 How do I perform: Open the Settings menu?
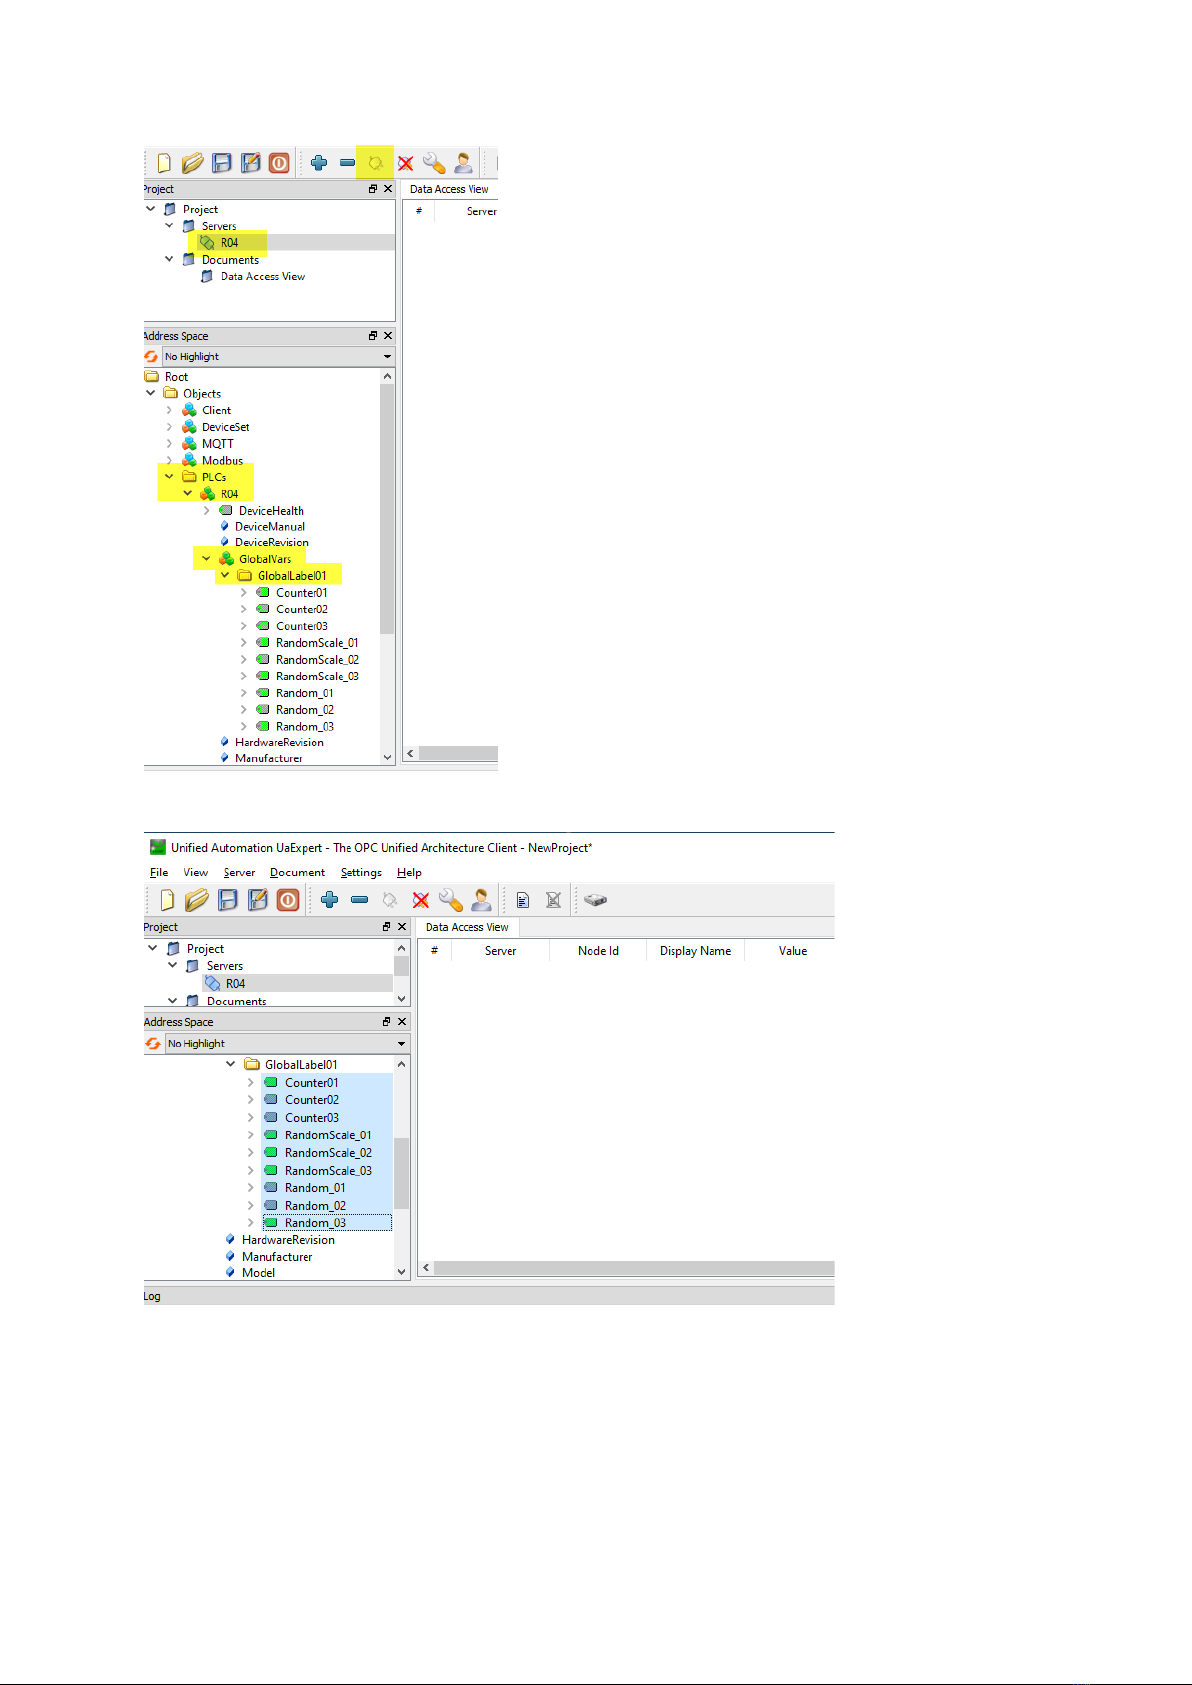pos(361,872)
